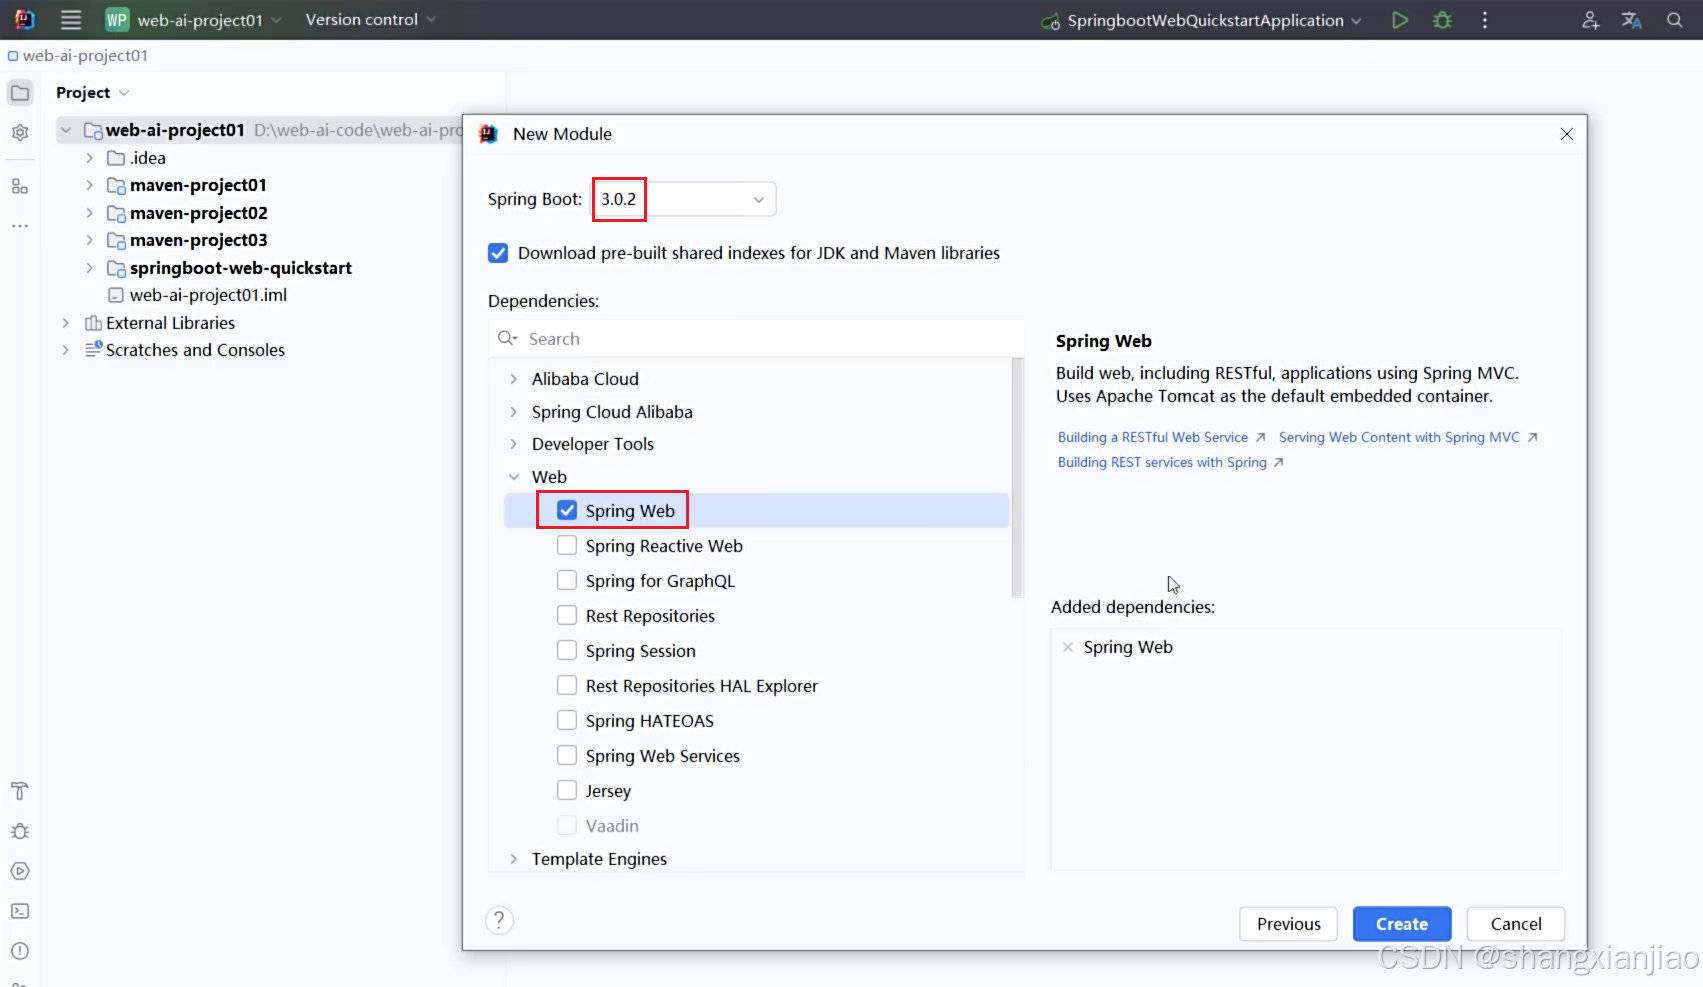Open the Structure tool window icon
1703x987 pixels.
[x=20, y=186]
